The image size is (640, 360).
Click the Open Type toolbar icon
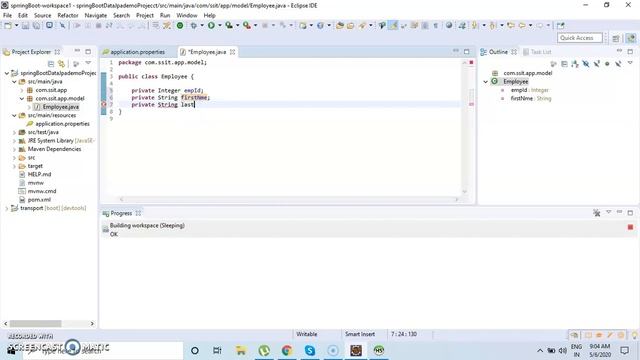[340, 25]
